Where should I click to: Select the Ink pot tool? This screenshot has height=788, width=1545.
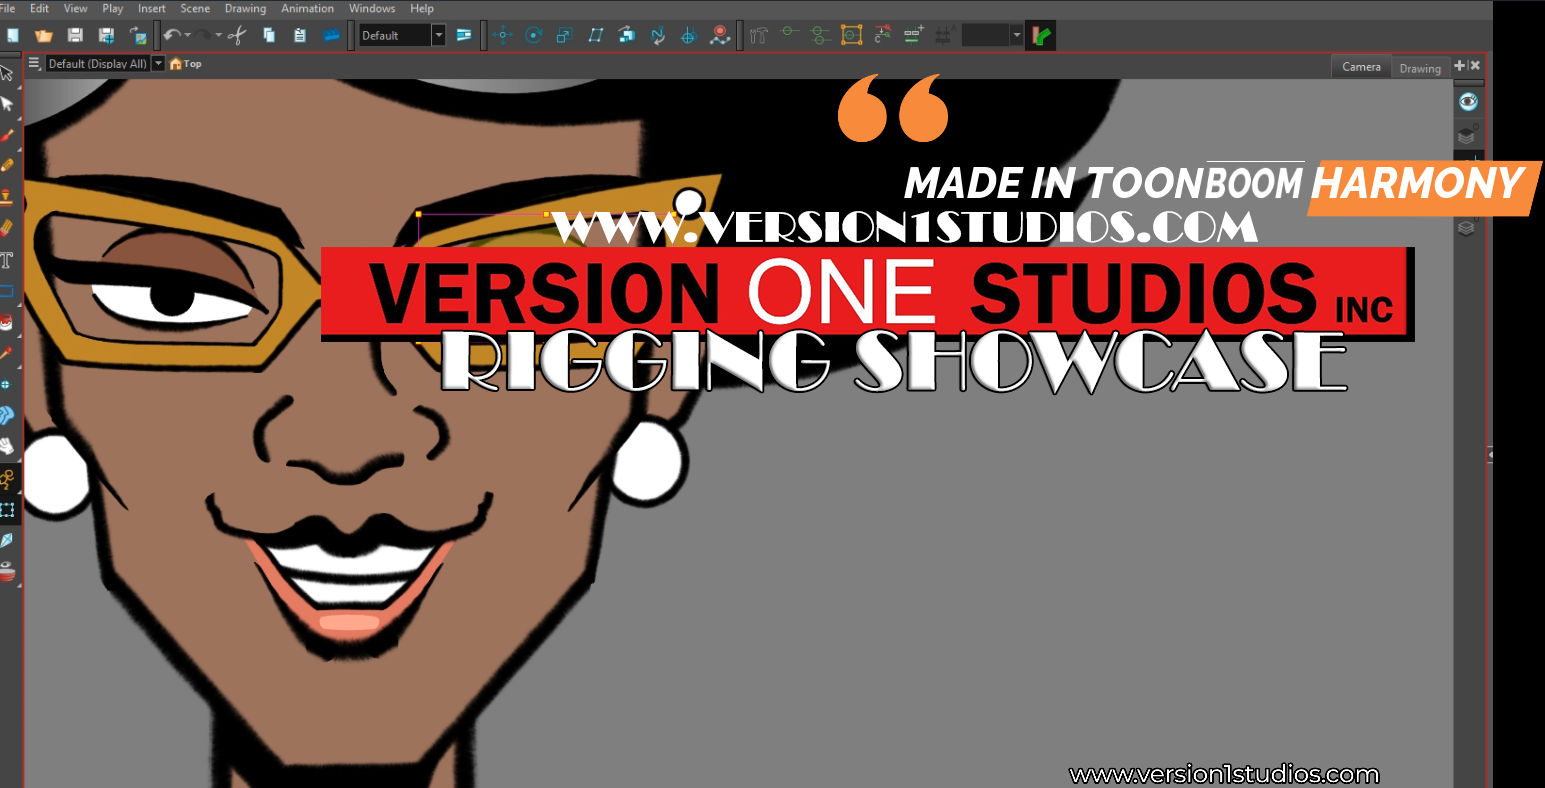point(7,572)
